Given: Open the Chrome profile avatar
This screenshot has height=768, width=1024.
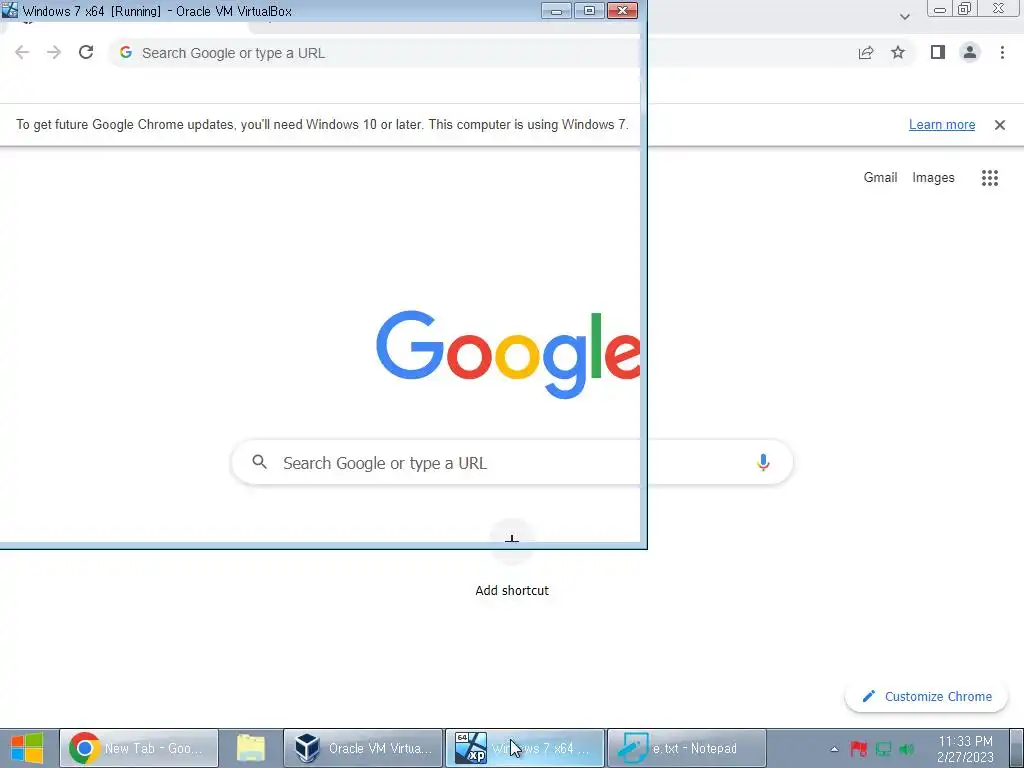Looking at the screenshot, I should click(970, 52).
